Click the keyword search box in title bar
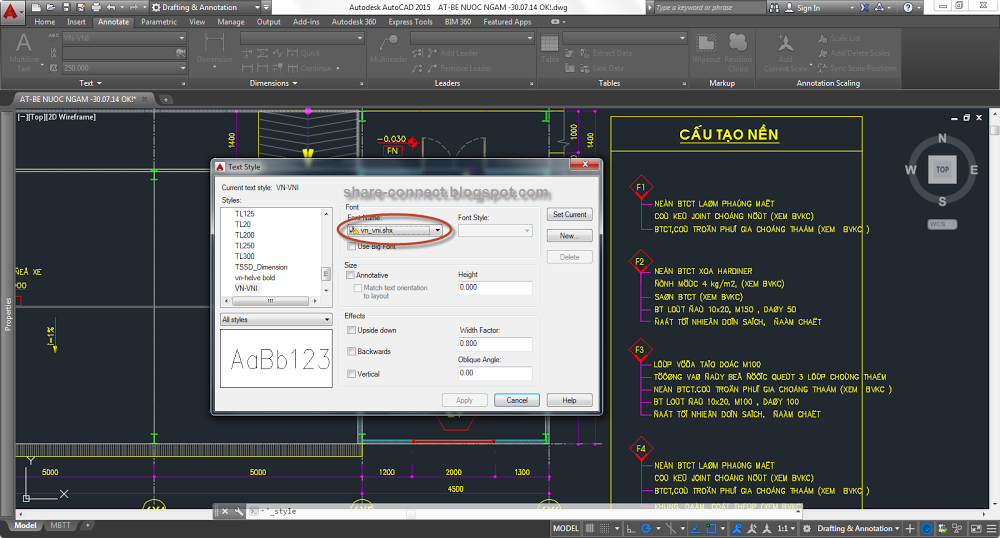The width and height of the screenshot is (1000, 538). 708,8
